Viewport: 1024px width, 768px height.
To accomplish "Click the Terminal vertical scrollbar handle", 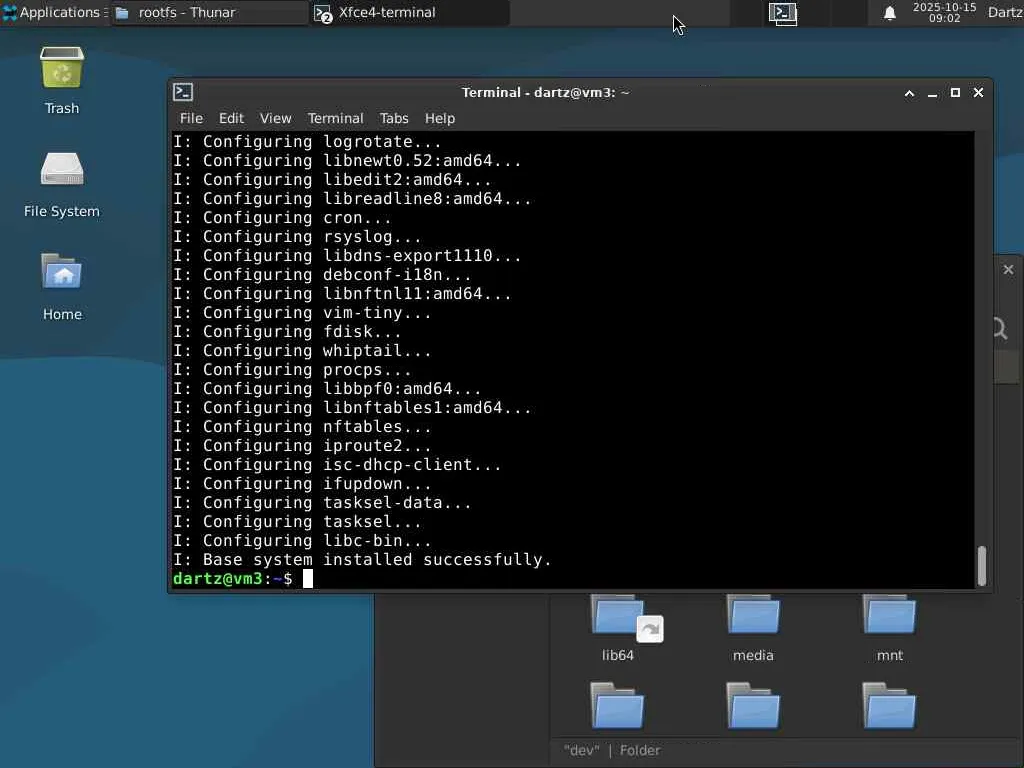I will click(981, 566).
